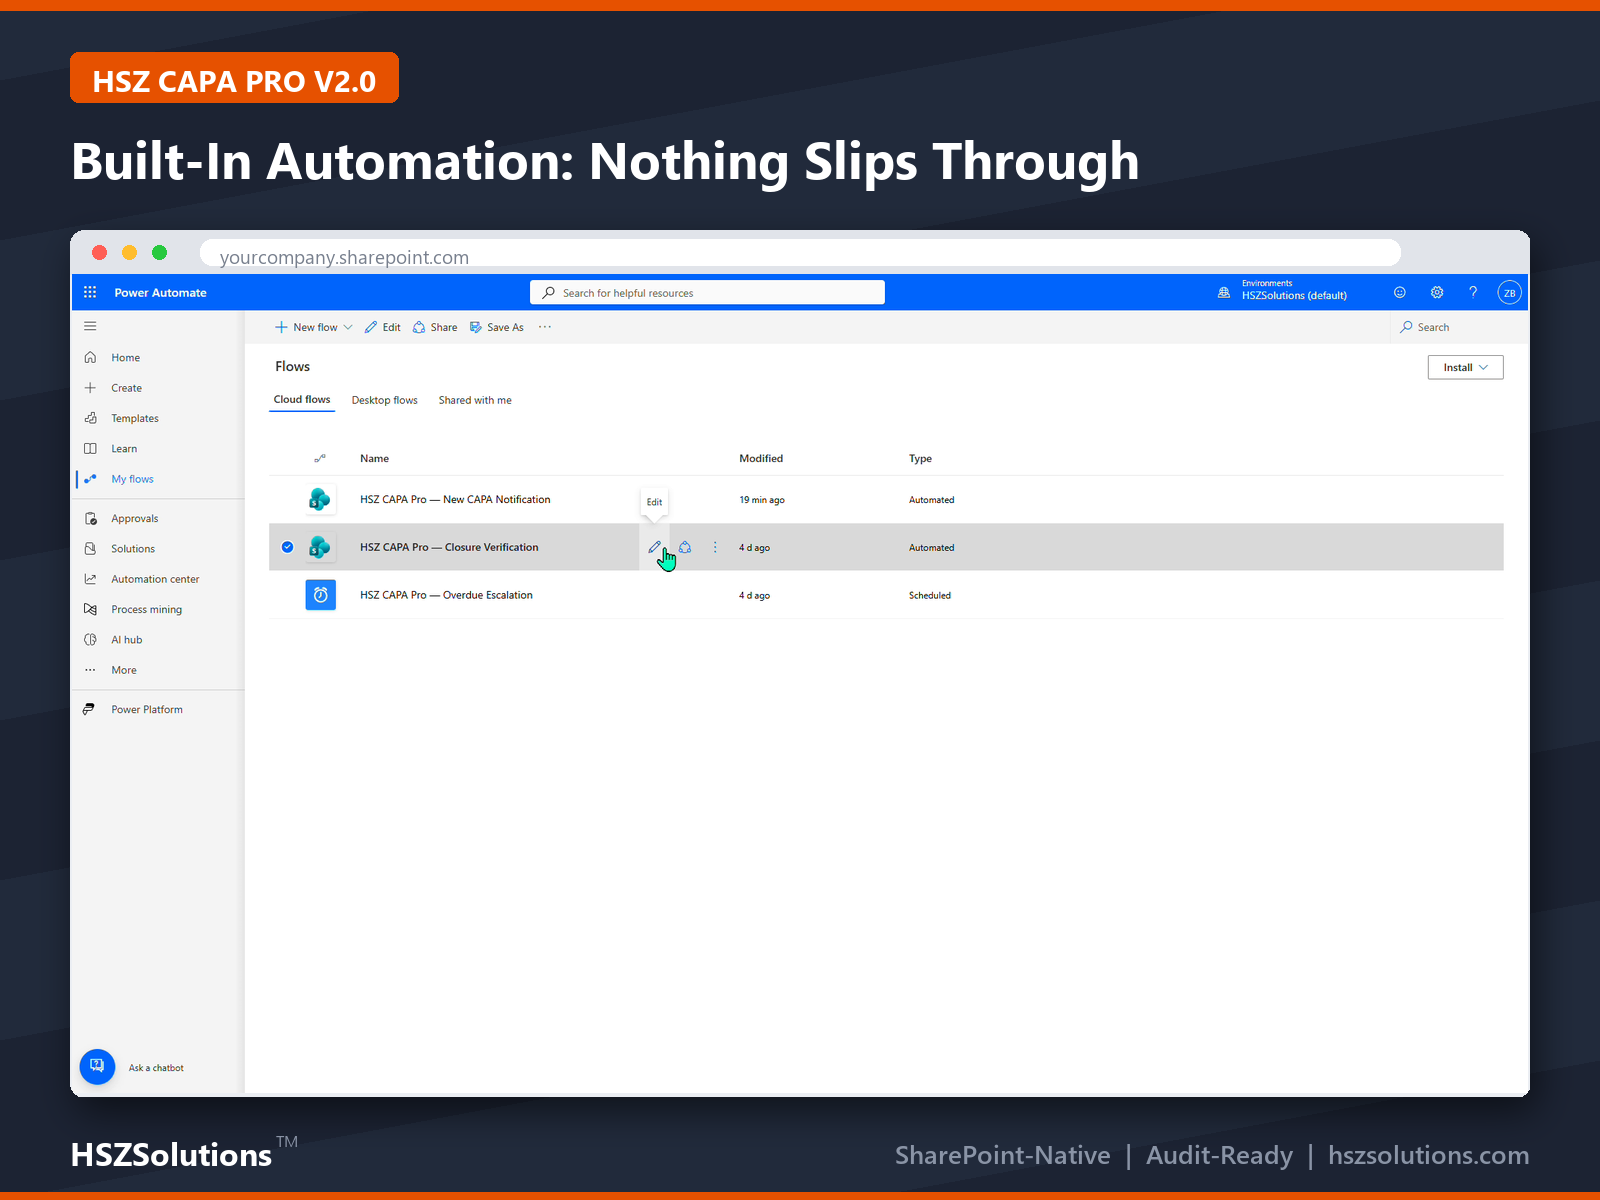This screenshot has width=1600, height=1200.
Task: Open more commands dots on Closure Verification row
Action: [715, 547]
